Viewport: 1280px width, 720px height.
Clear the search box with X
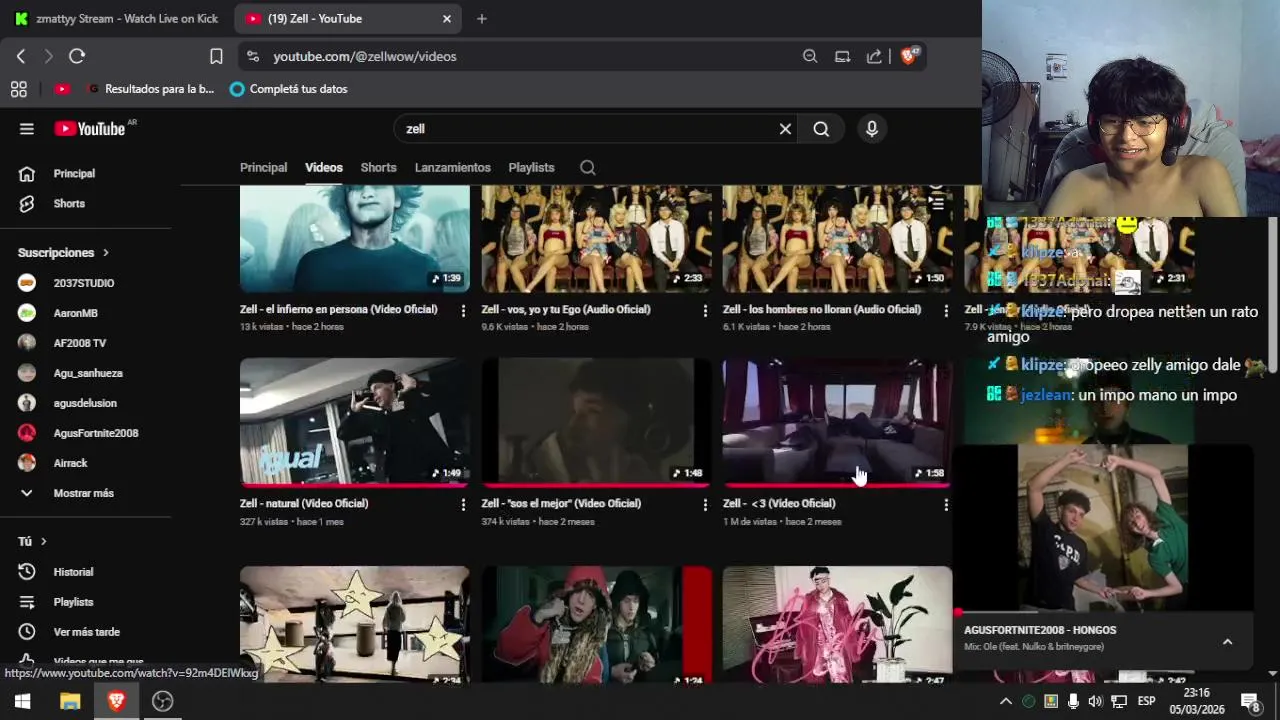(x=785, y=129)
